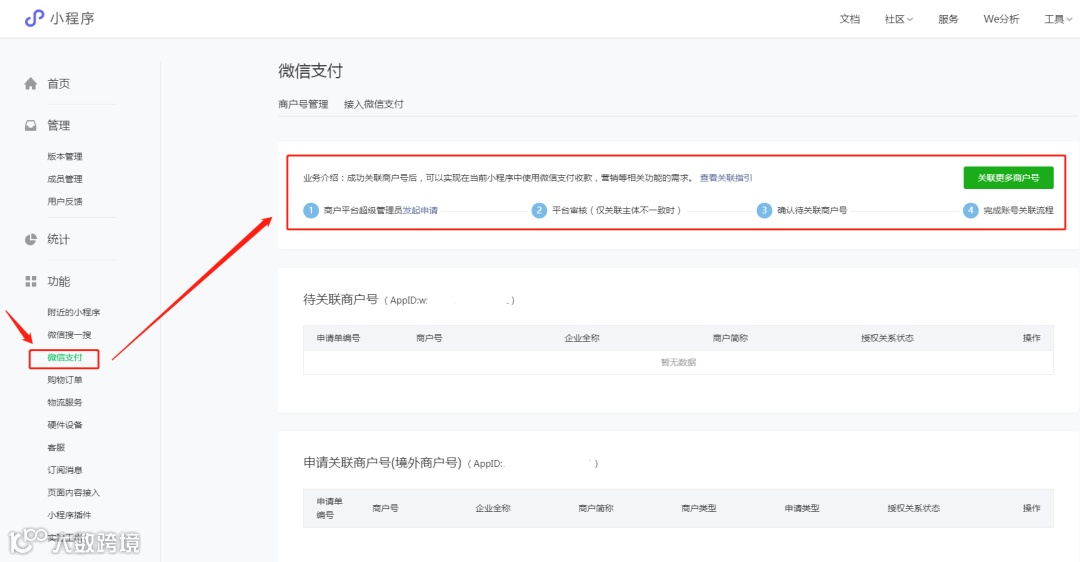Click the inbox icon beside 管理
Viewport: 1080px width, 562px height.
30,125
